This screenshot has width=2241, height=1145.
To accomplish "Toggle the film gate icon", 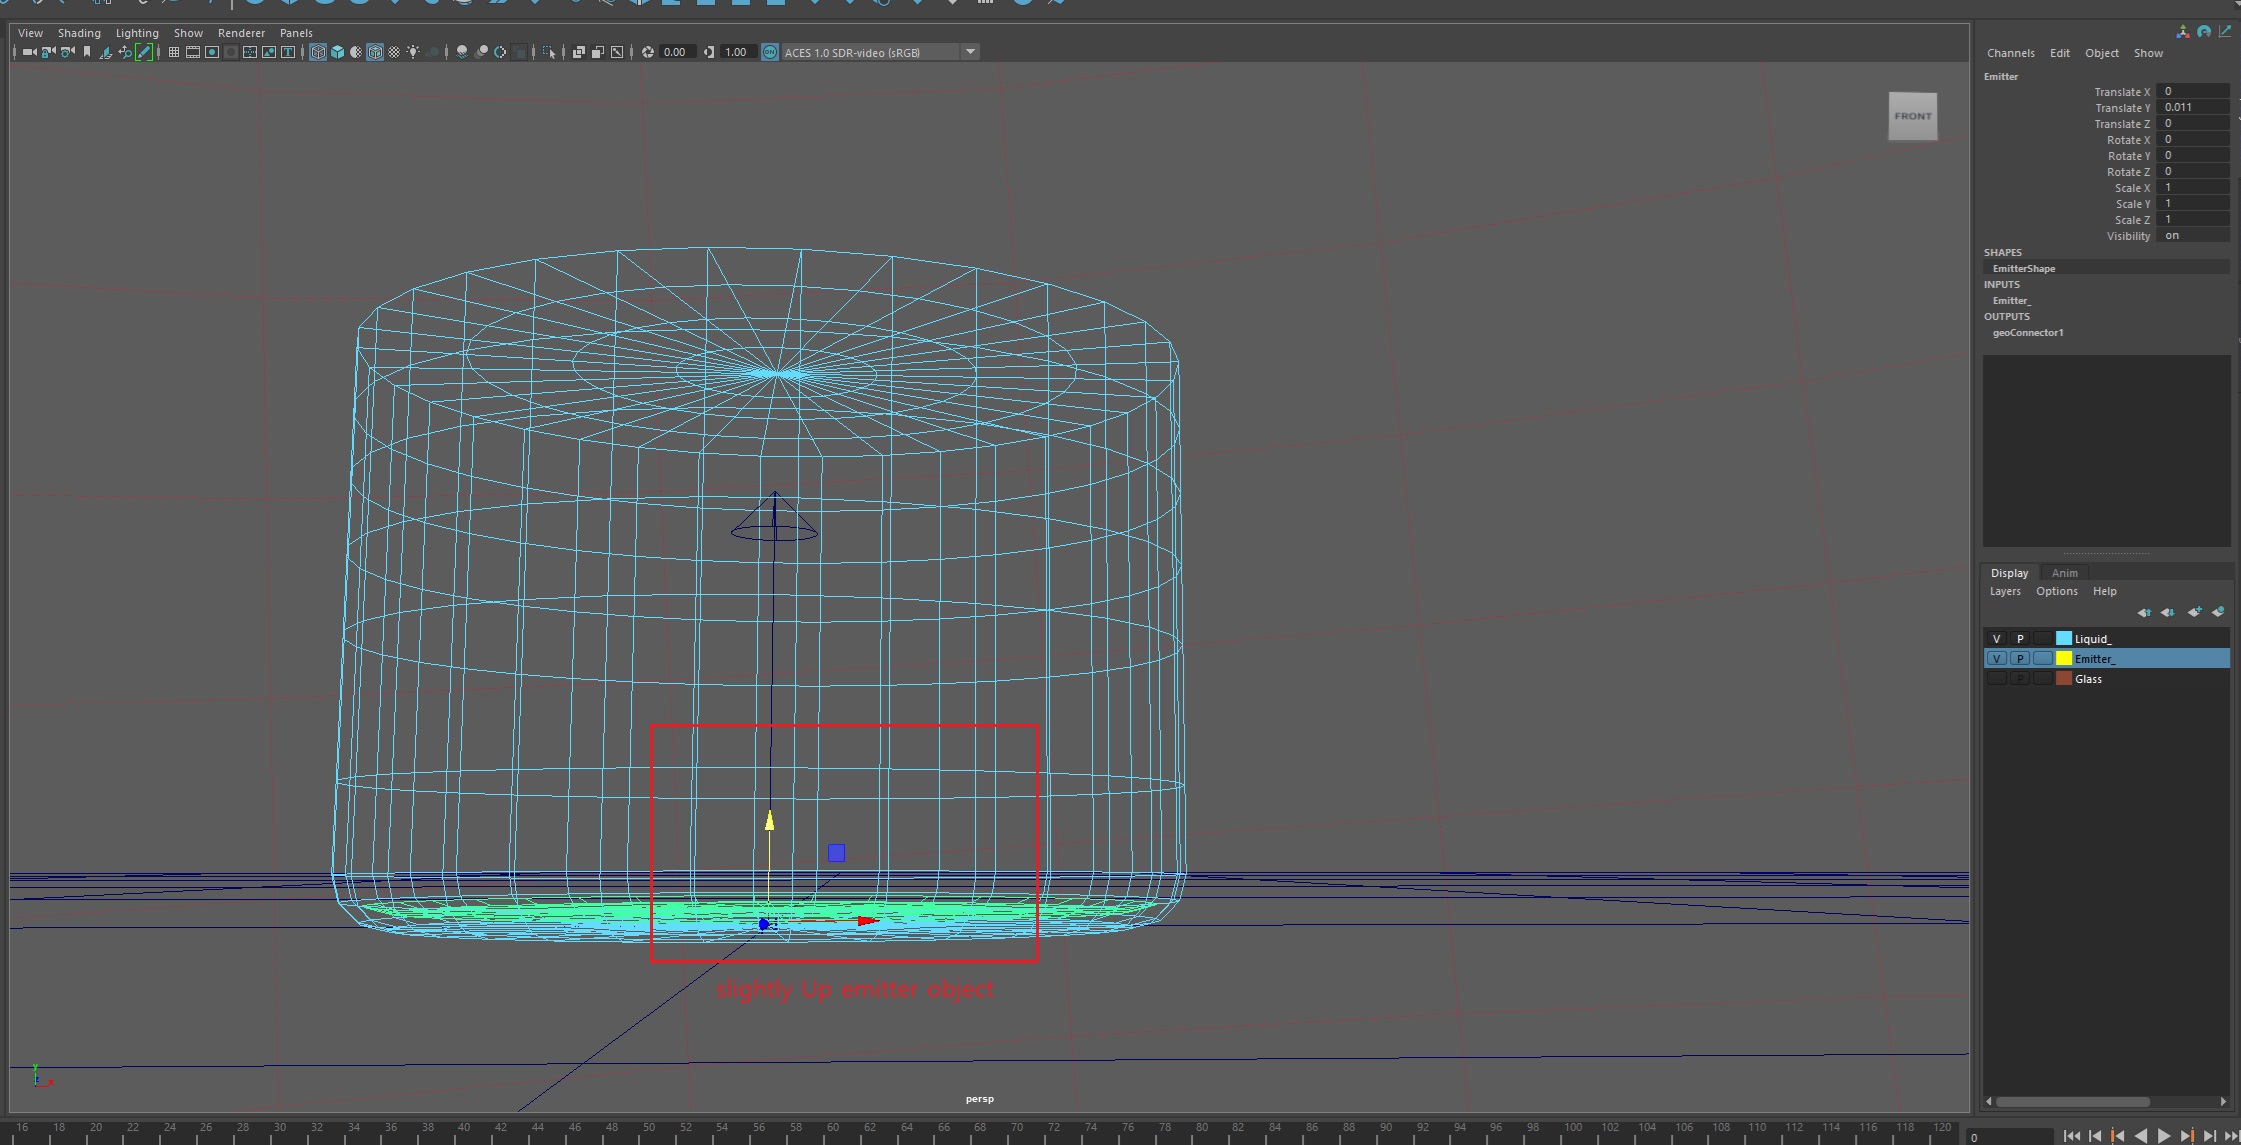I will coord(193,52).
